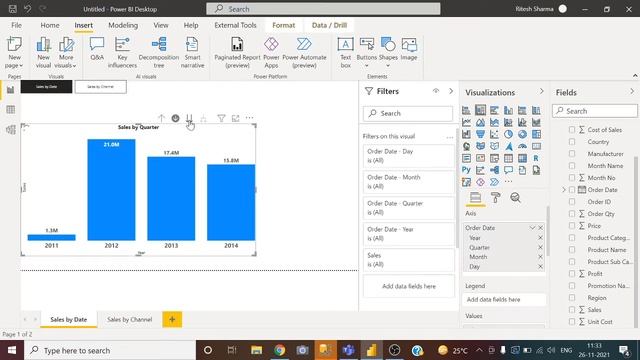Screen dimensions: 640x360
Task: Check the Region field
Action: (572, 298)
